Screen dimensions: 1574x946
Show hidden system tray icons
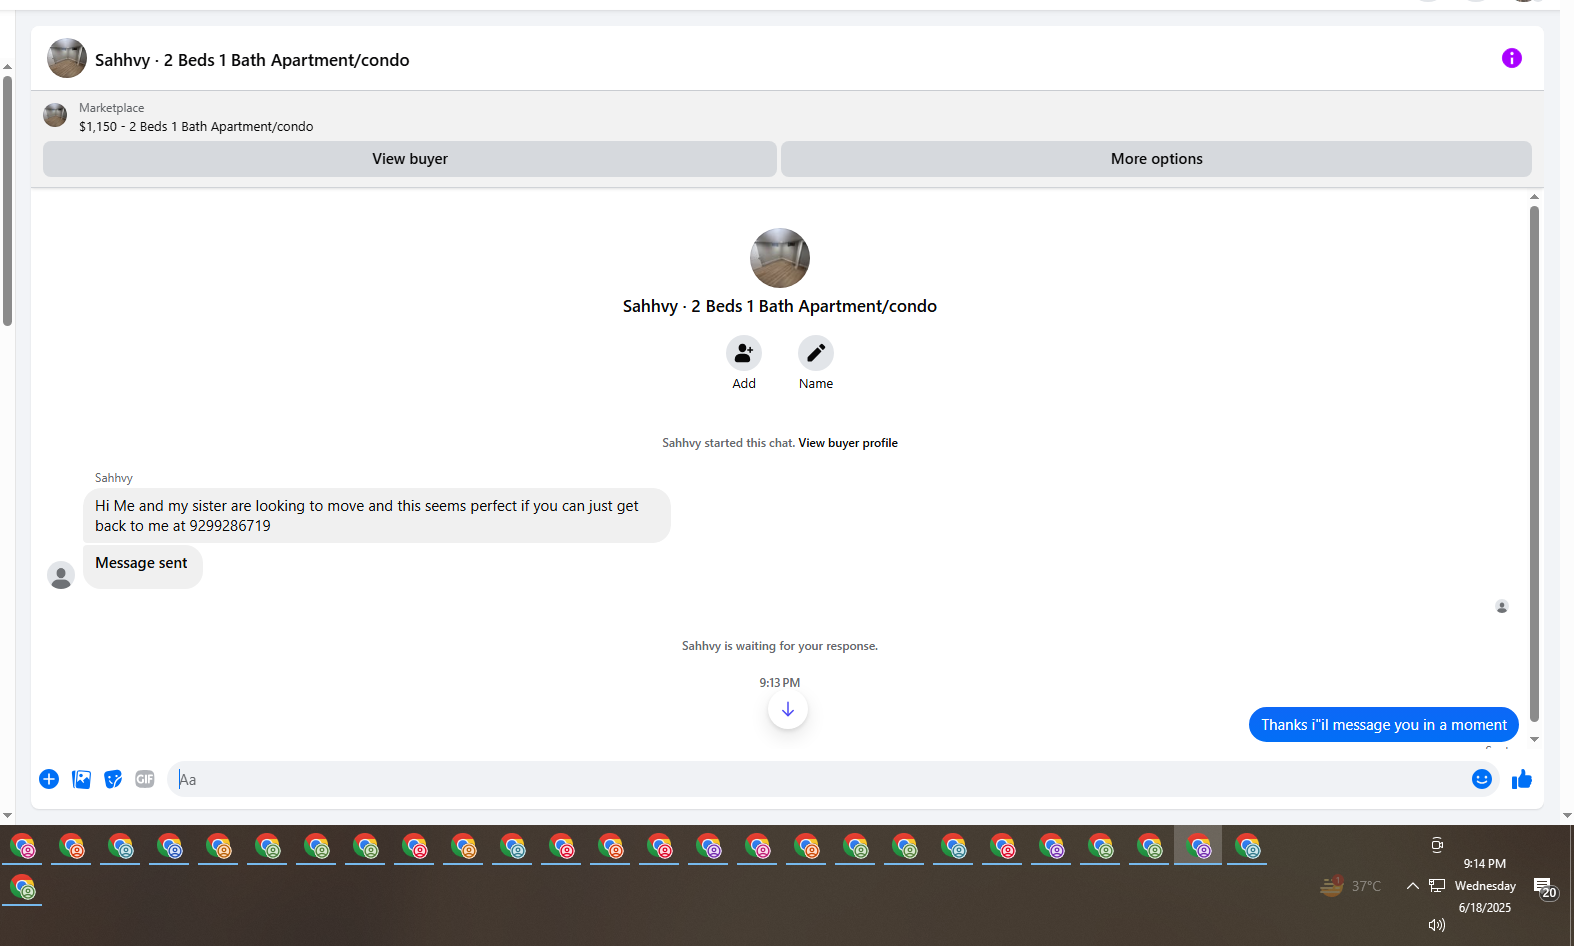tap(1412, 886)
